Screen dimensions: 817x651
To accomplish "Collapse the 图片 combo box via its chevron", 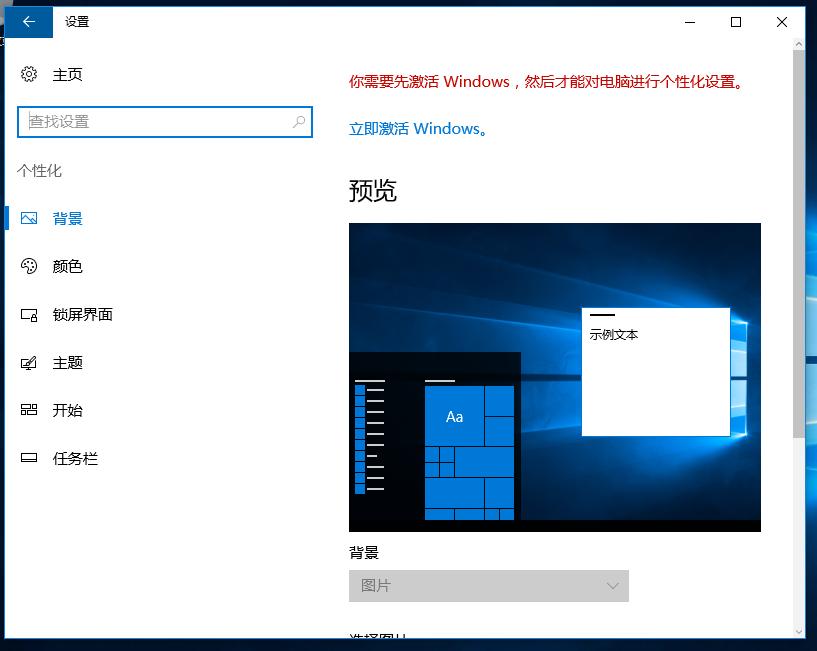I will click(612, 586).
